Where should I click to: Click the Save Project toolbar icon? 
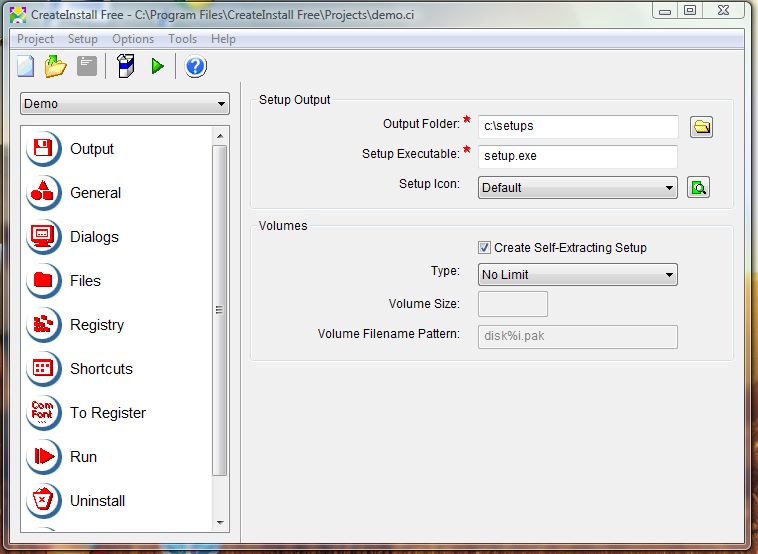click(87, 66)
